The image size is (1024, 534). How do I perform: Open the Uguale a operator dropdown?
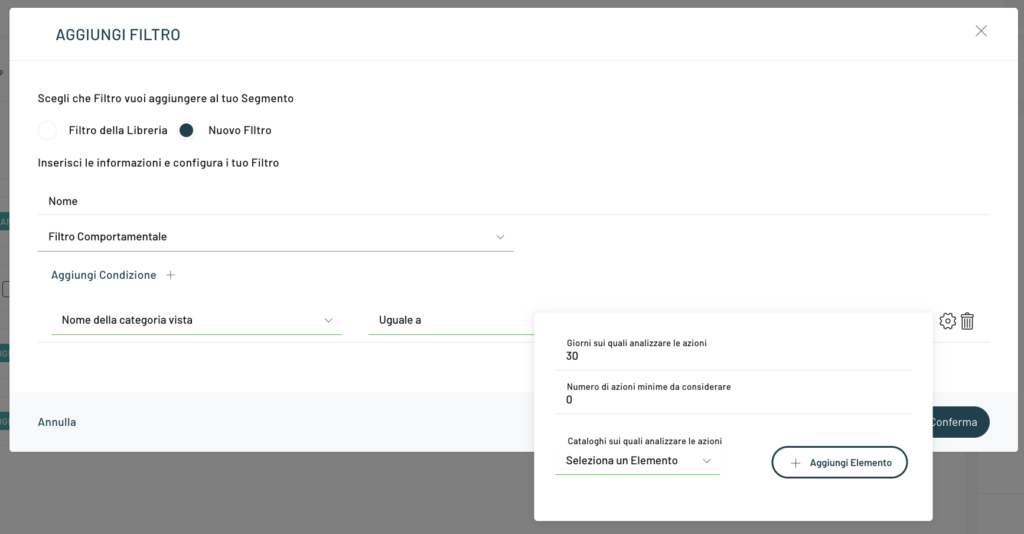tap(450, 320)
